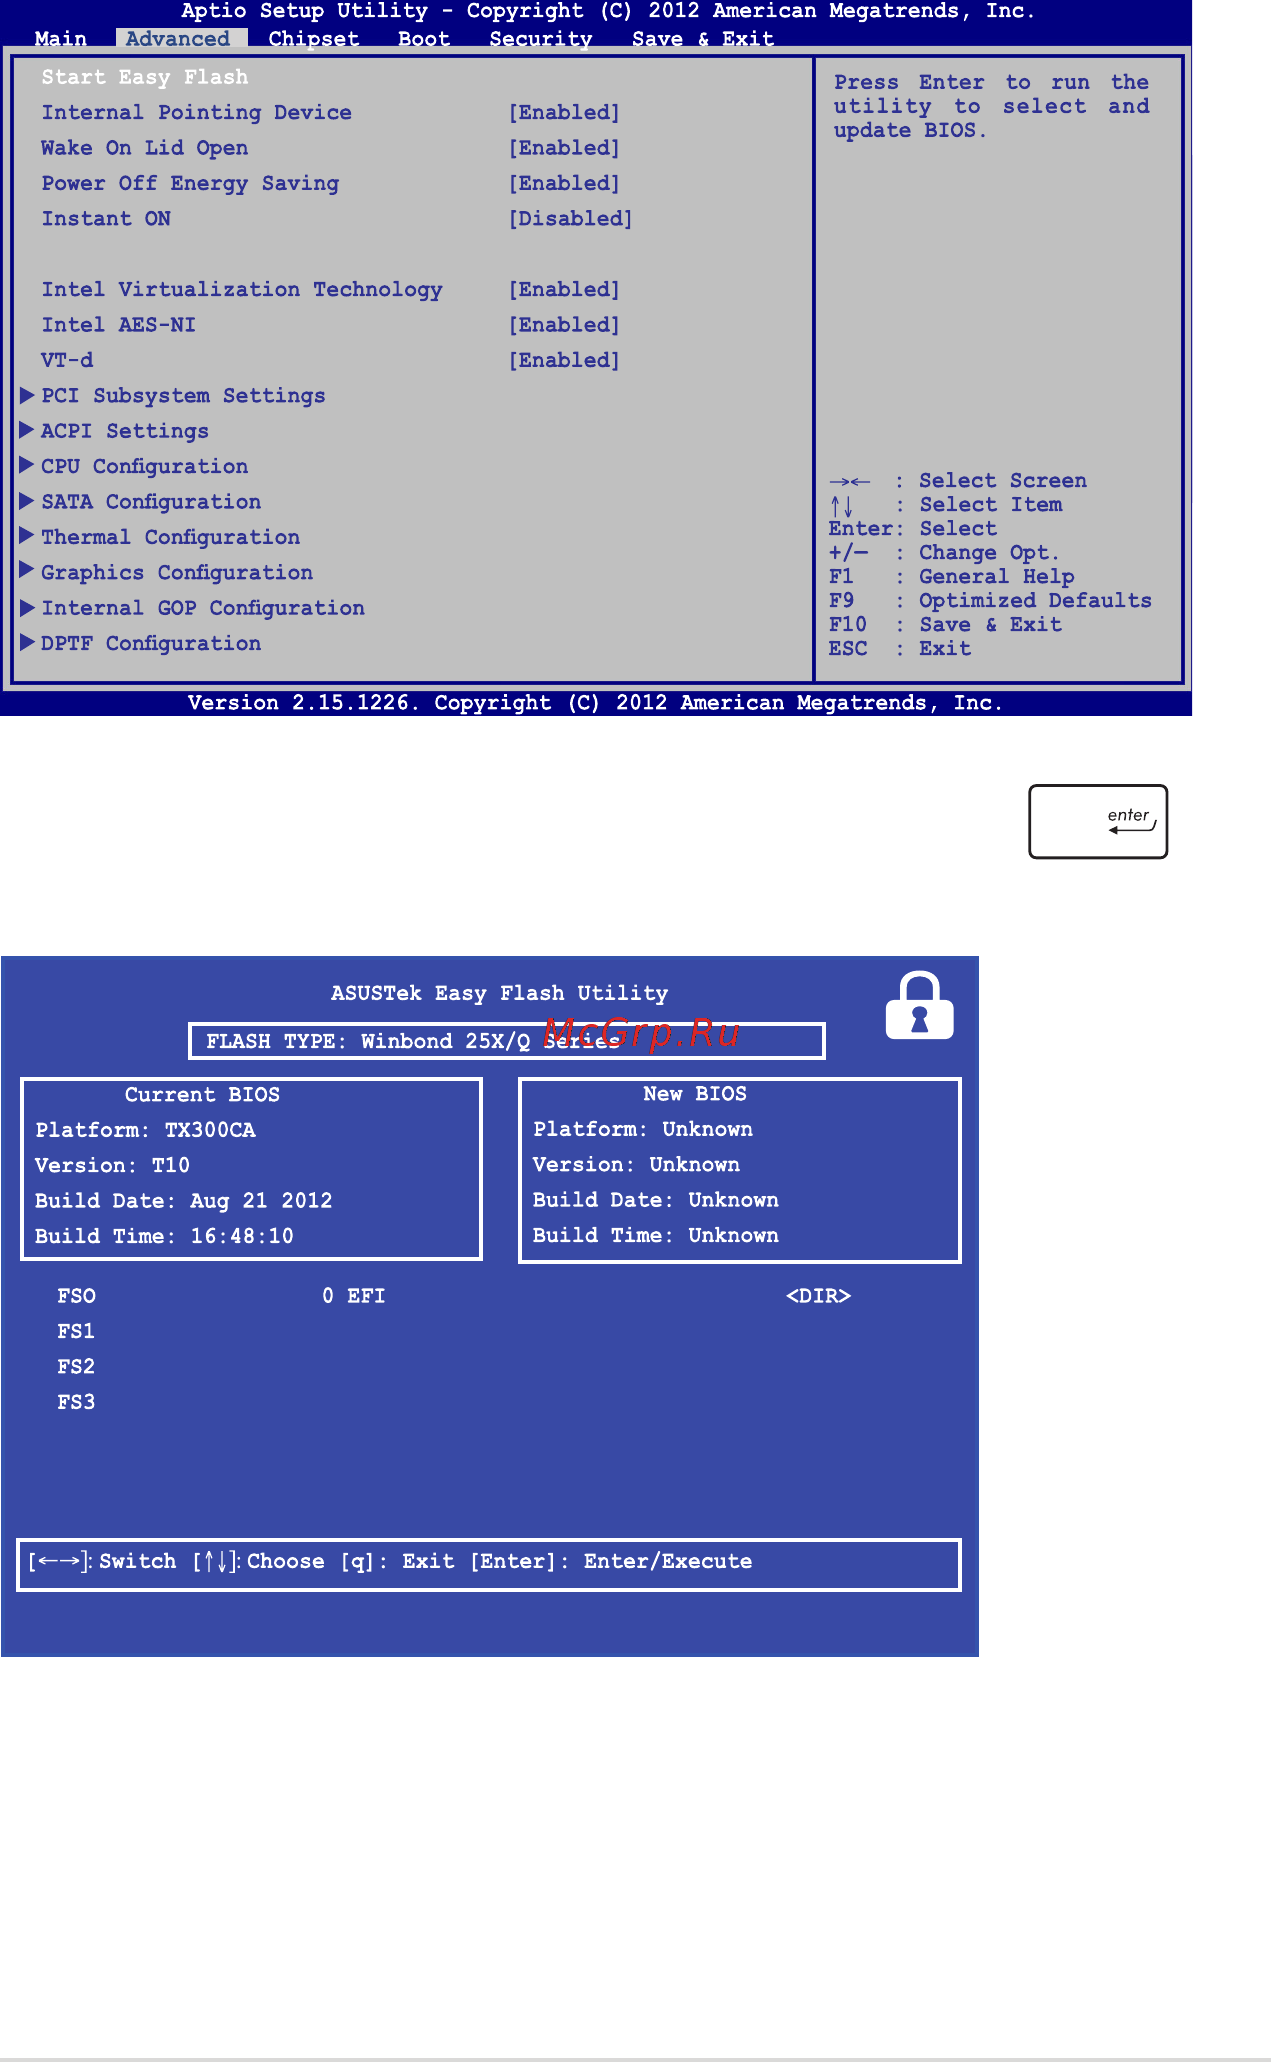
Task: Select FS0 EFI directory entry
Action: 454,1296
